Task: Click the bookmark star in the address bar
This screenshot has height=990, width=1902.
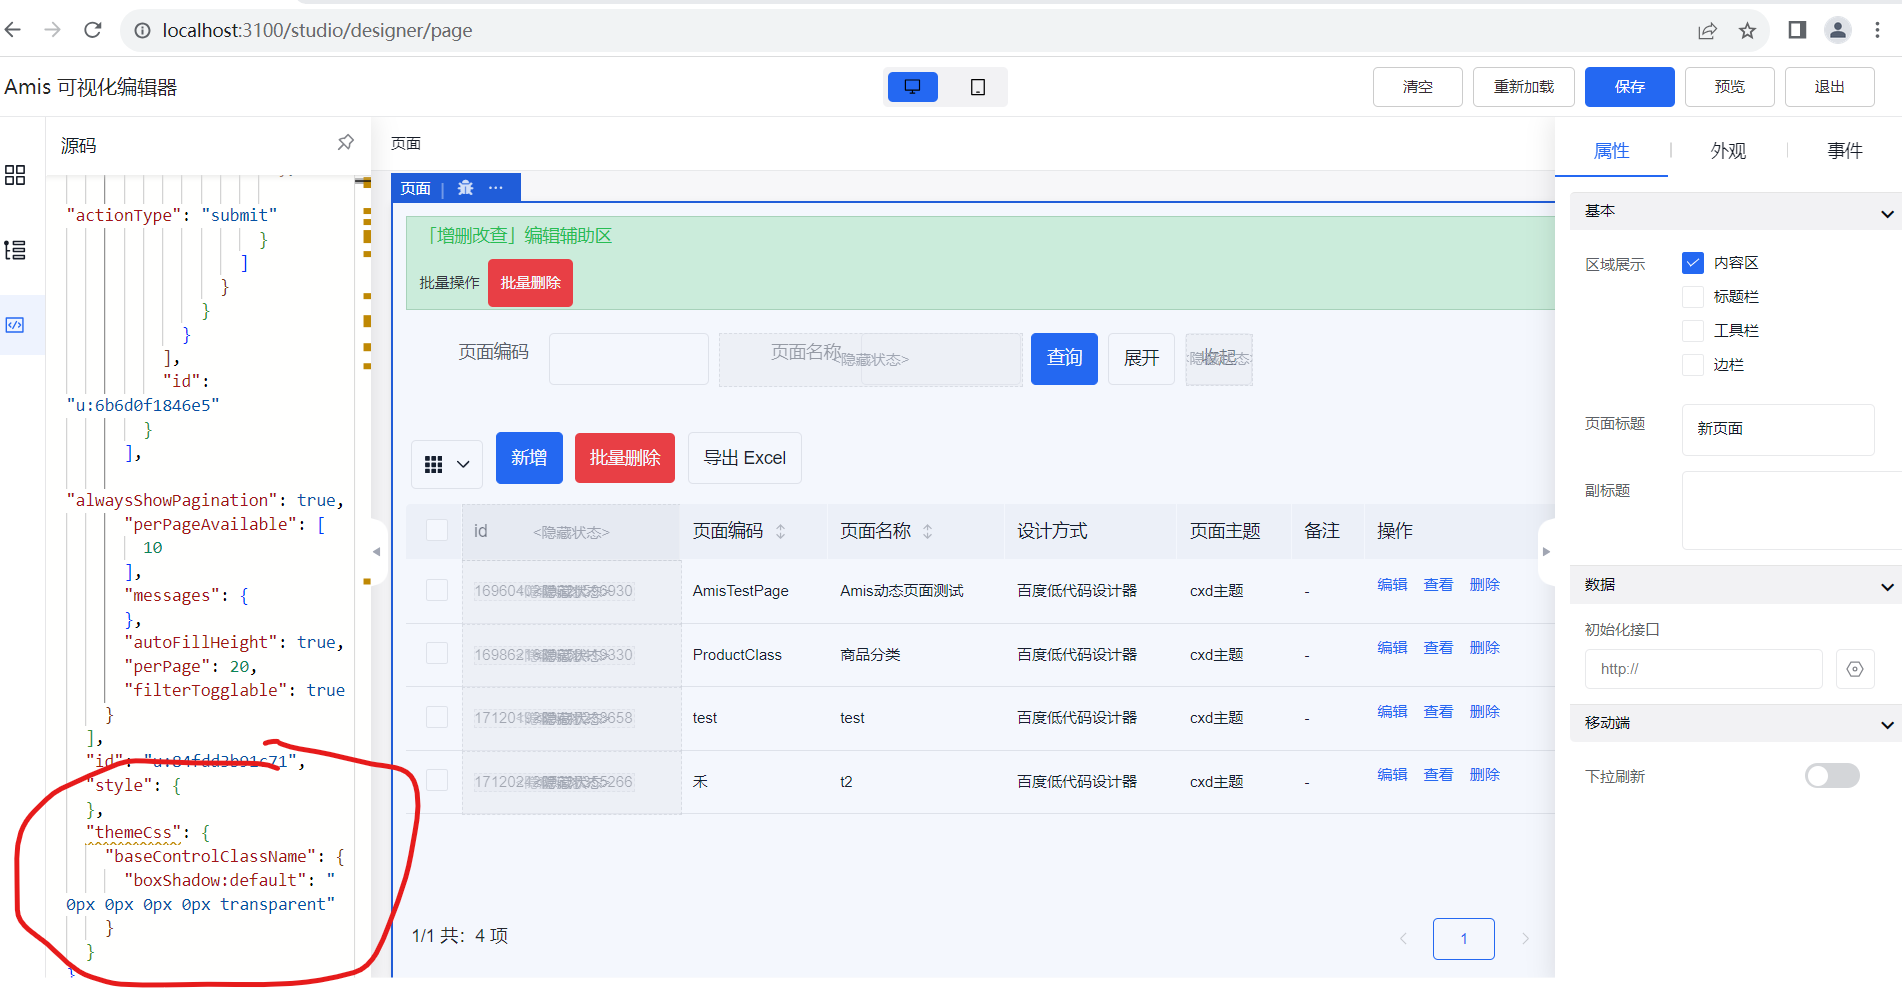Action: point(1748,30)
